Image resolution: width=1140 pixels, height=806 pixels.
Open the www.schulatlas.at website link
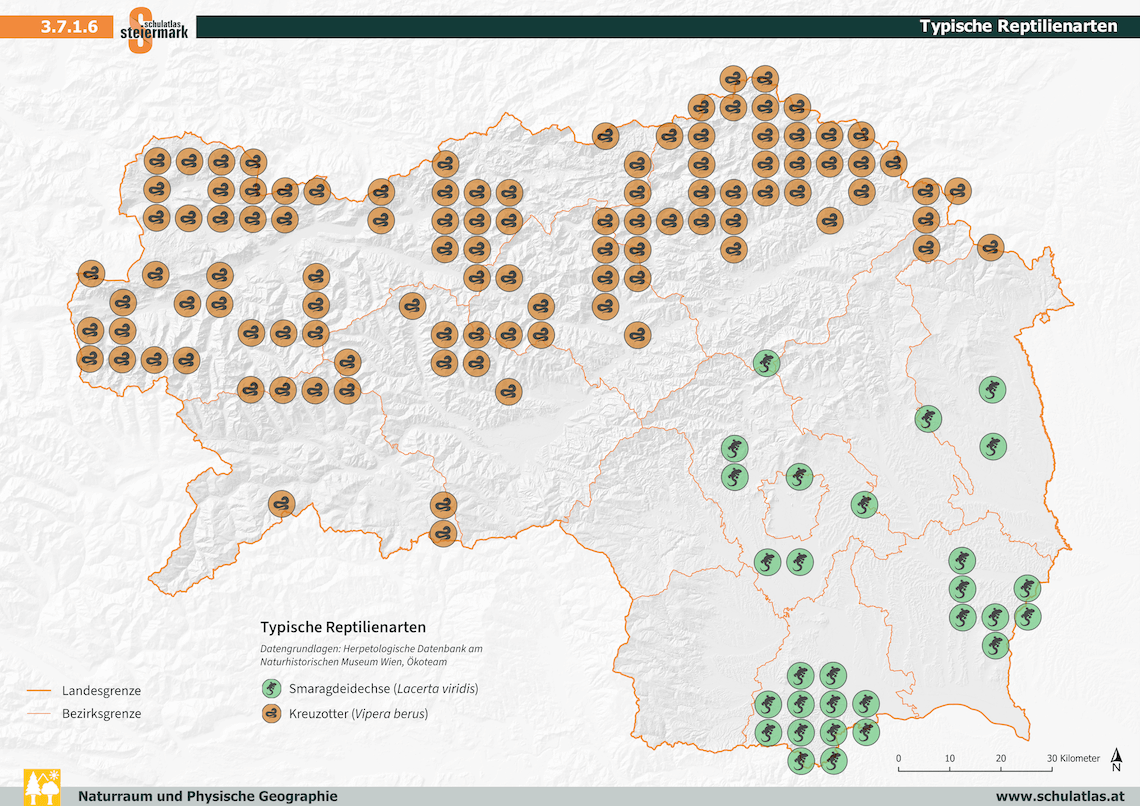coord(1057,796)
